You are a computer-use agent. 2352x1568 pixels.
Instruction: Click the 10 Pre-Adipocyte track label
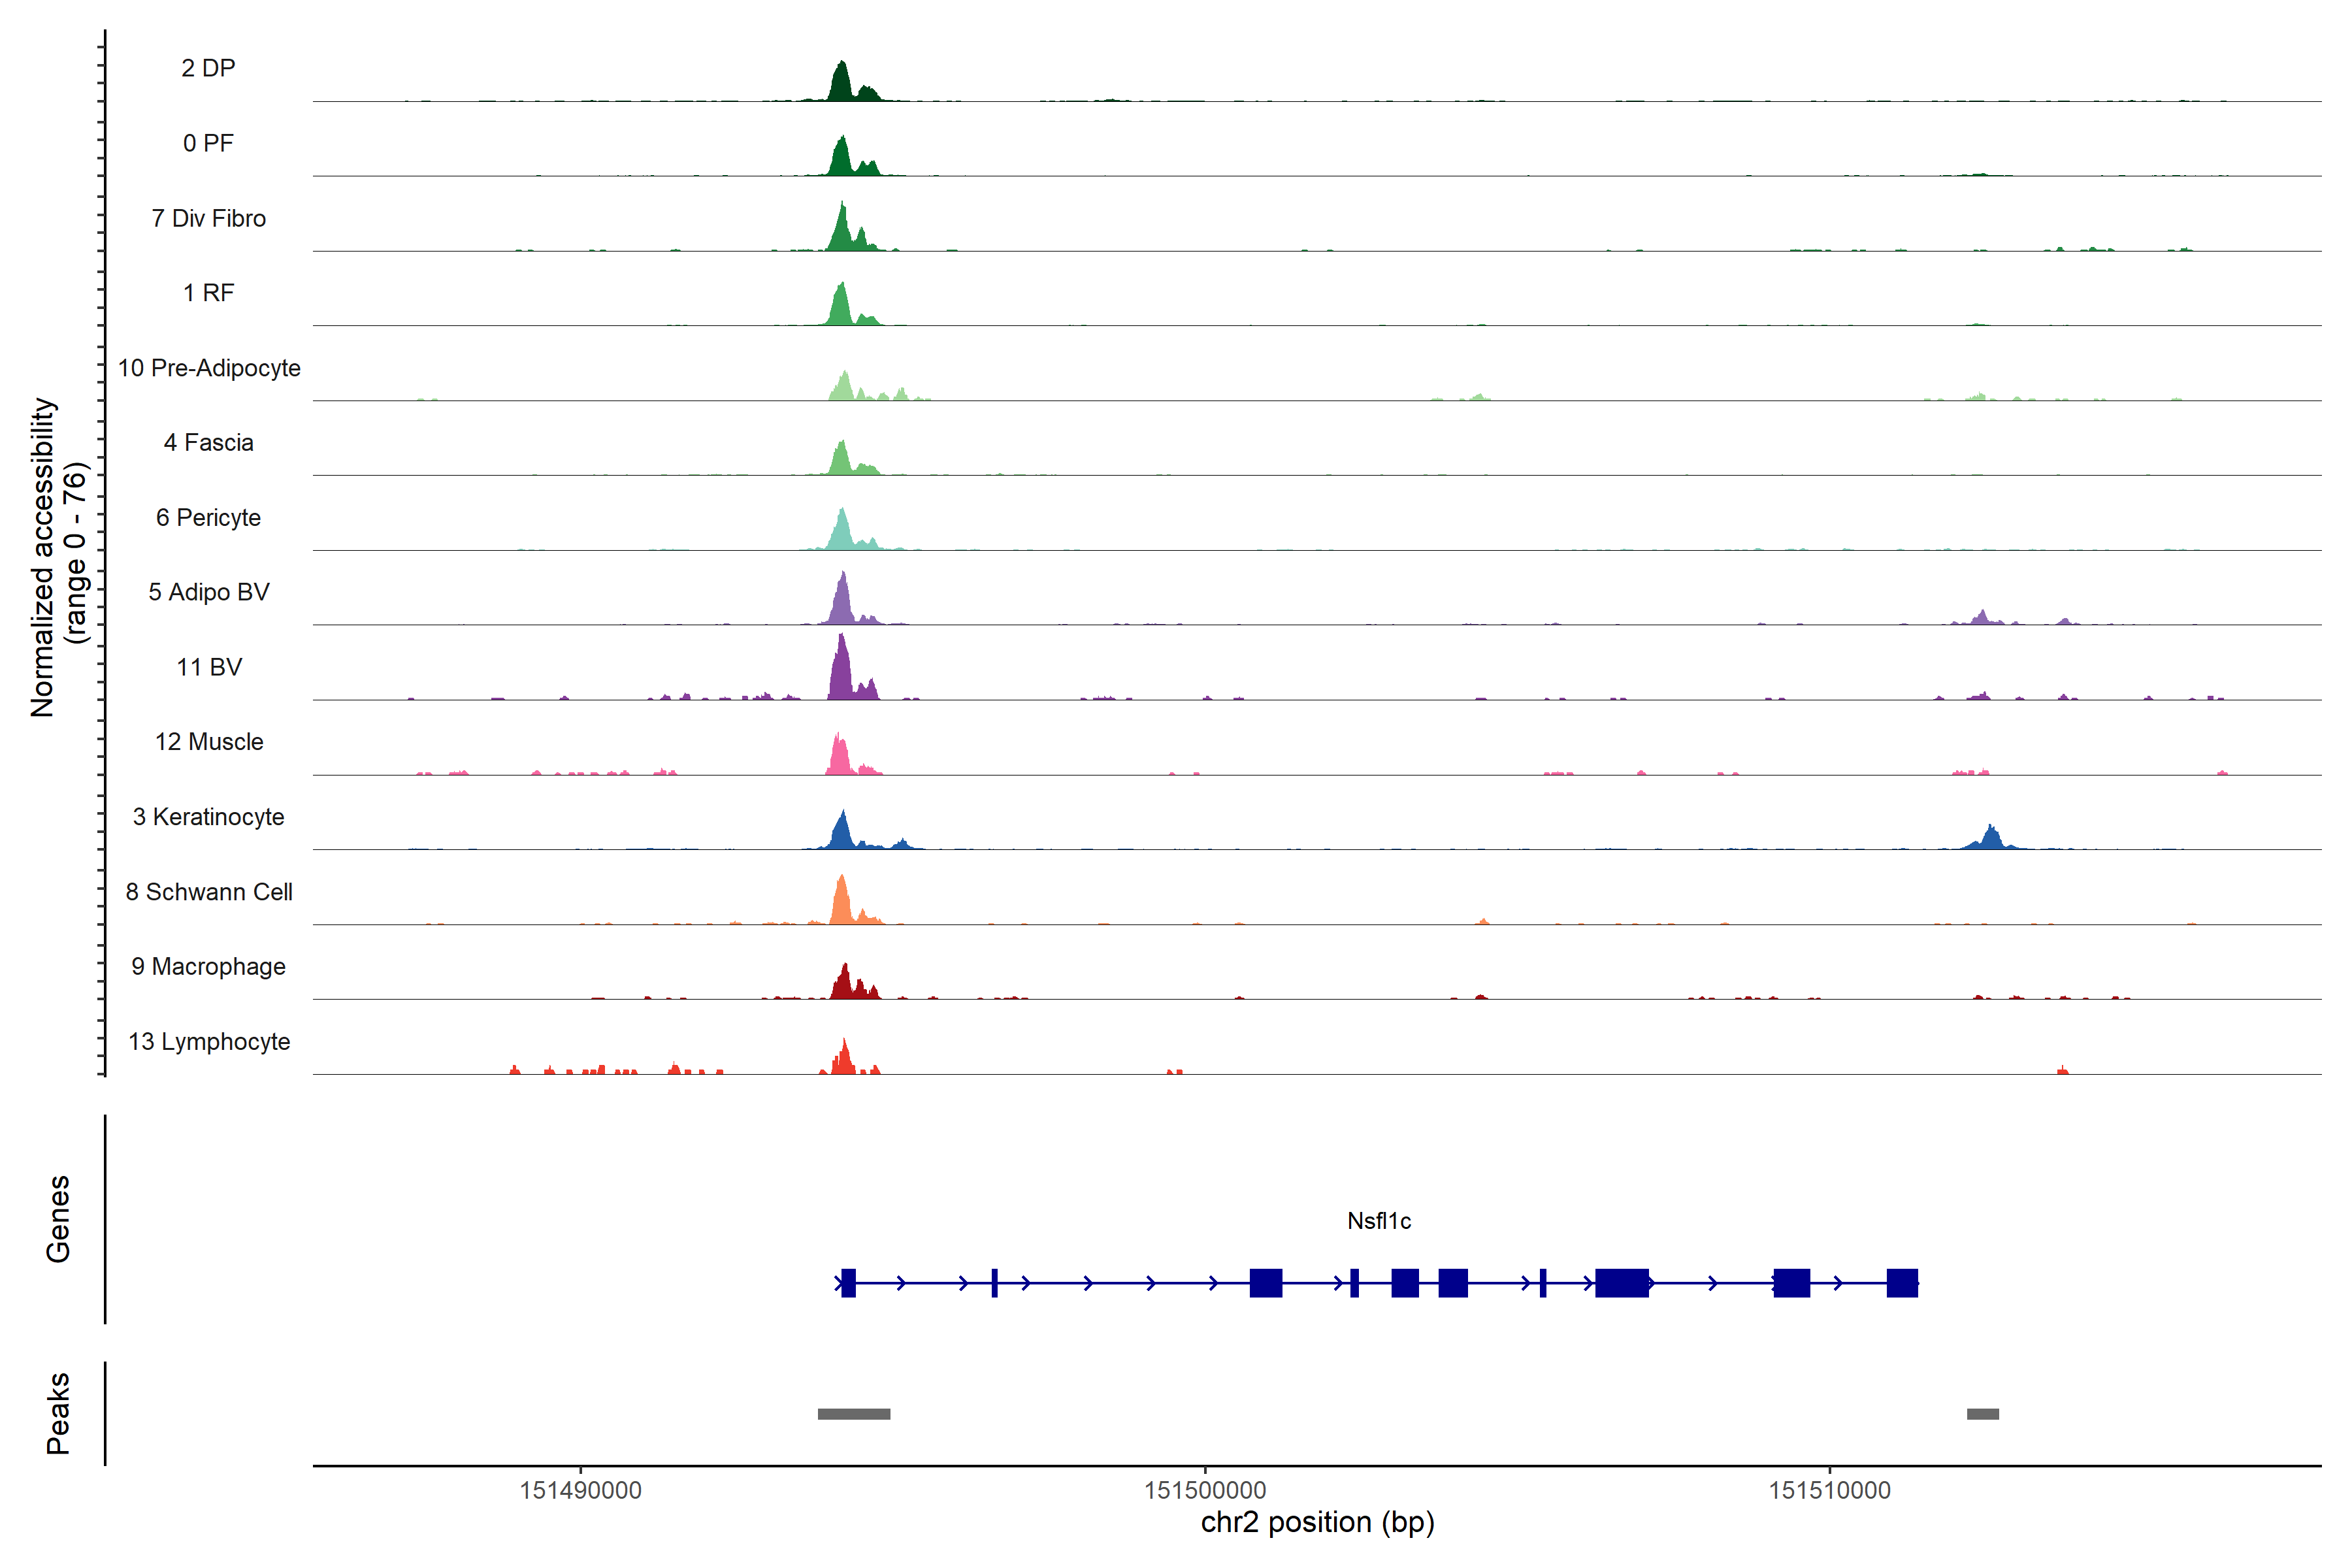point(209,368)
